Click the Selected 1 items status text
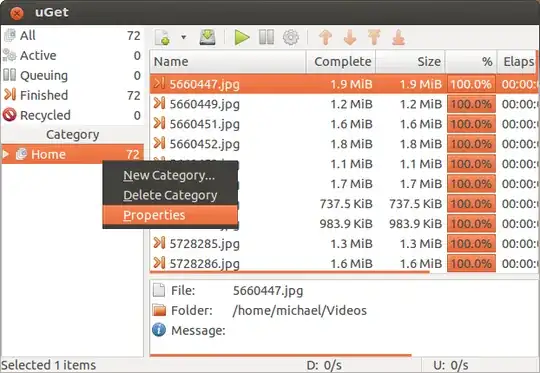 (48, 365)
